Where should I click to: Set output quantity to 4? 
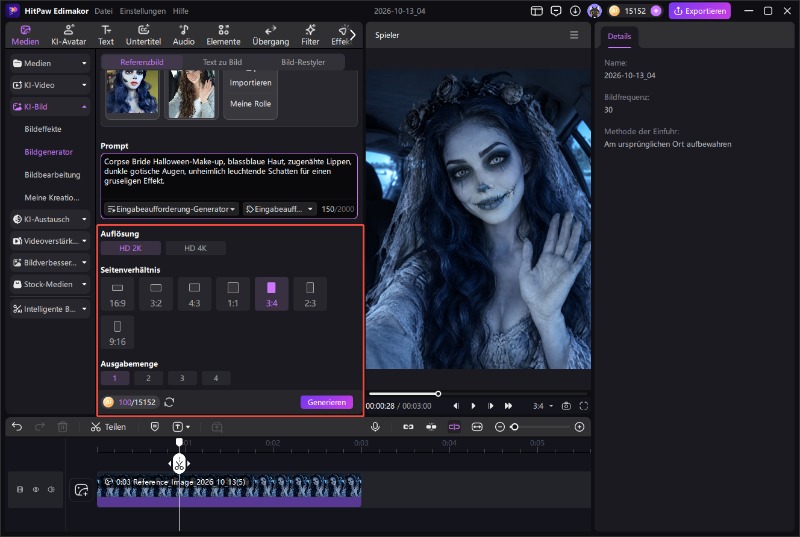click(x=216, y=378)
